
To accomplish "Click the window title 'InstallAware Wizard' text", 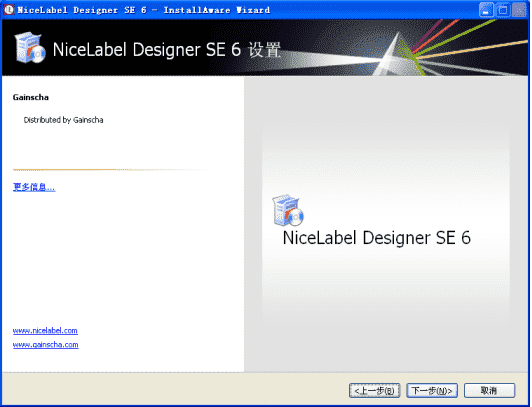I will coord(217,10).
